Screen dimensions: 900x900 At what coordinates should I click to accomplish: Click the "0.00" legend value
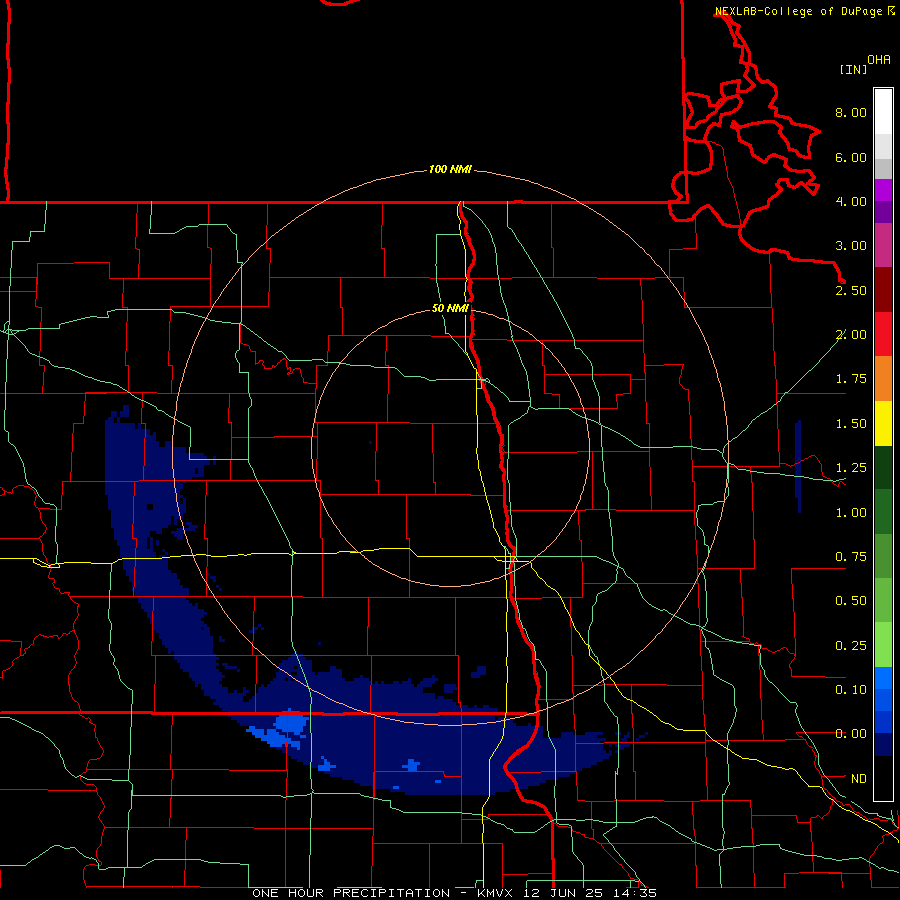pyautogui.click(x=851, y=734)
